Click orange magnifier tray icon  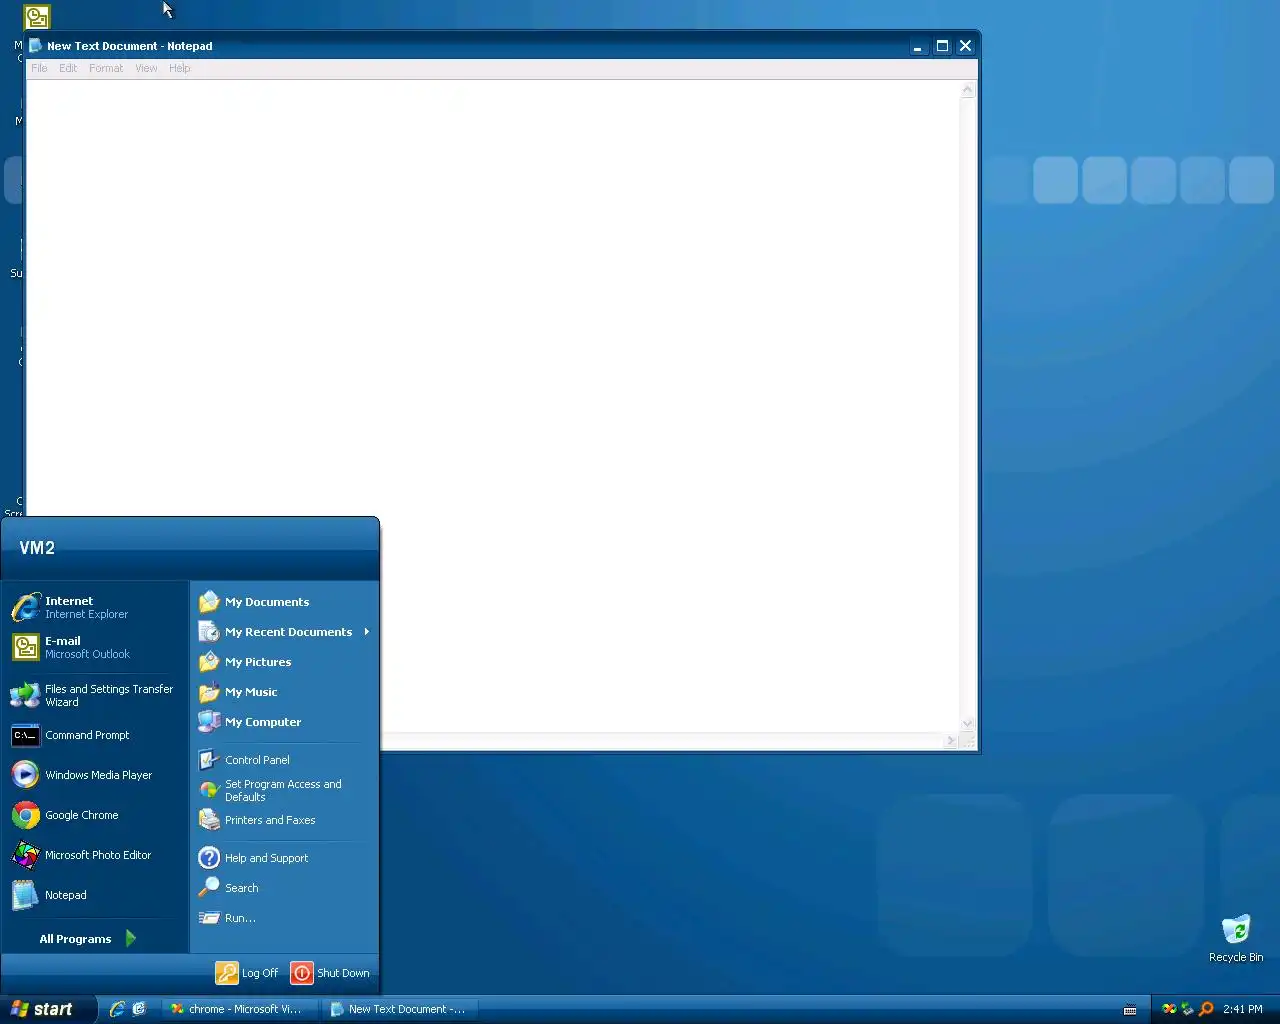point(1206,1009)
